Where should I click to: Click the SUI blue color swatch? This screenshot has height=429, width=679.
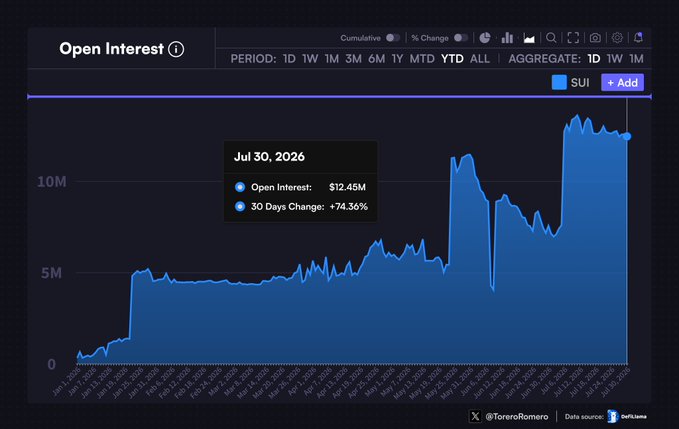559,82
